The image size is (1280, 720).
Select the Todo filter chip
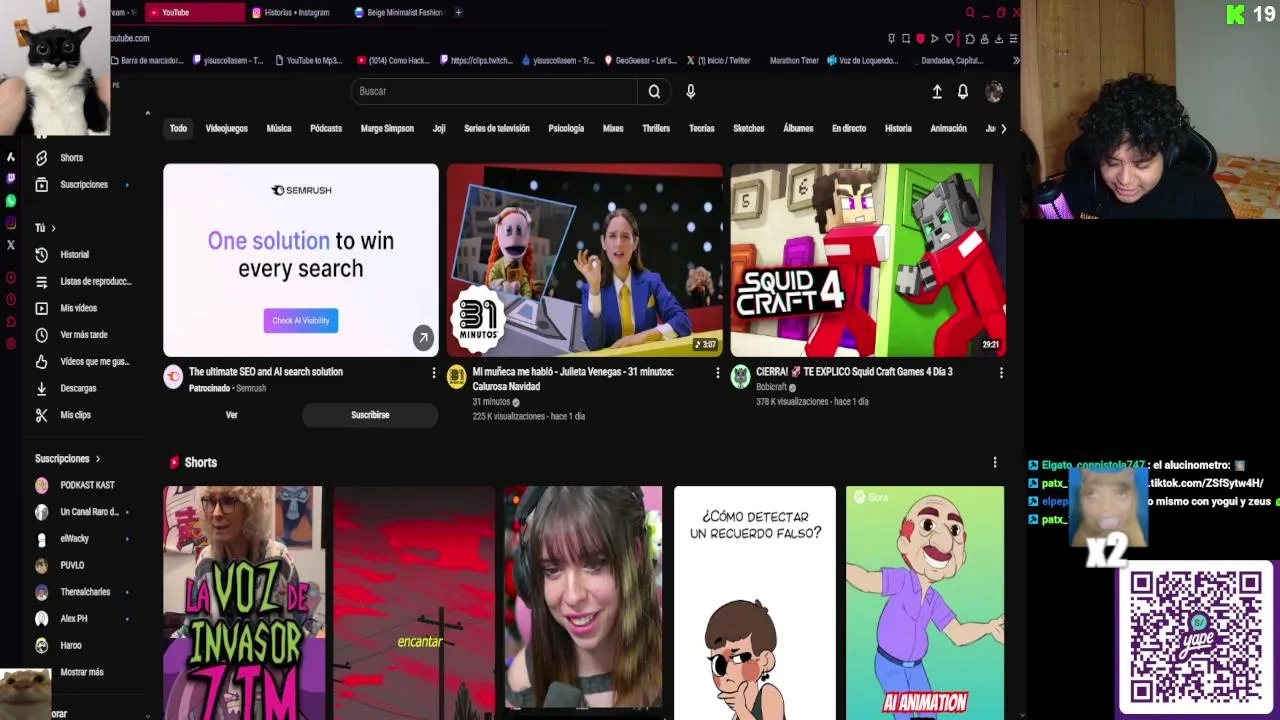tap(178, 129)
